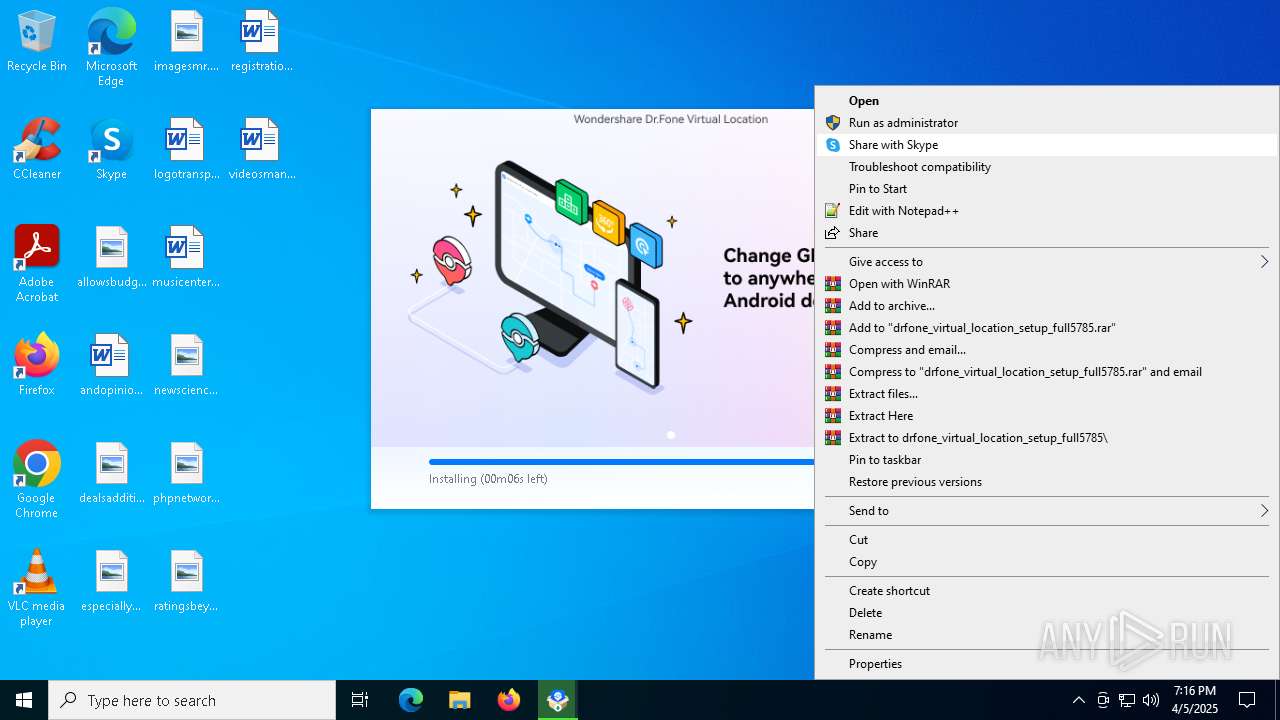Select the dealsadditi... image file icon
Screen dimensions: 1280x720
tap(111, 474)
